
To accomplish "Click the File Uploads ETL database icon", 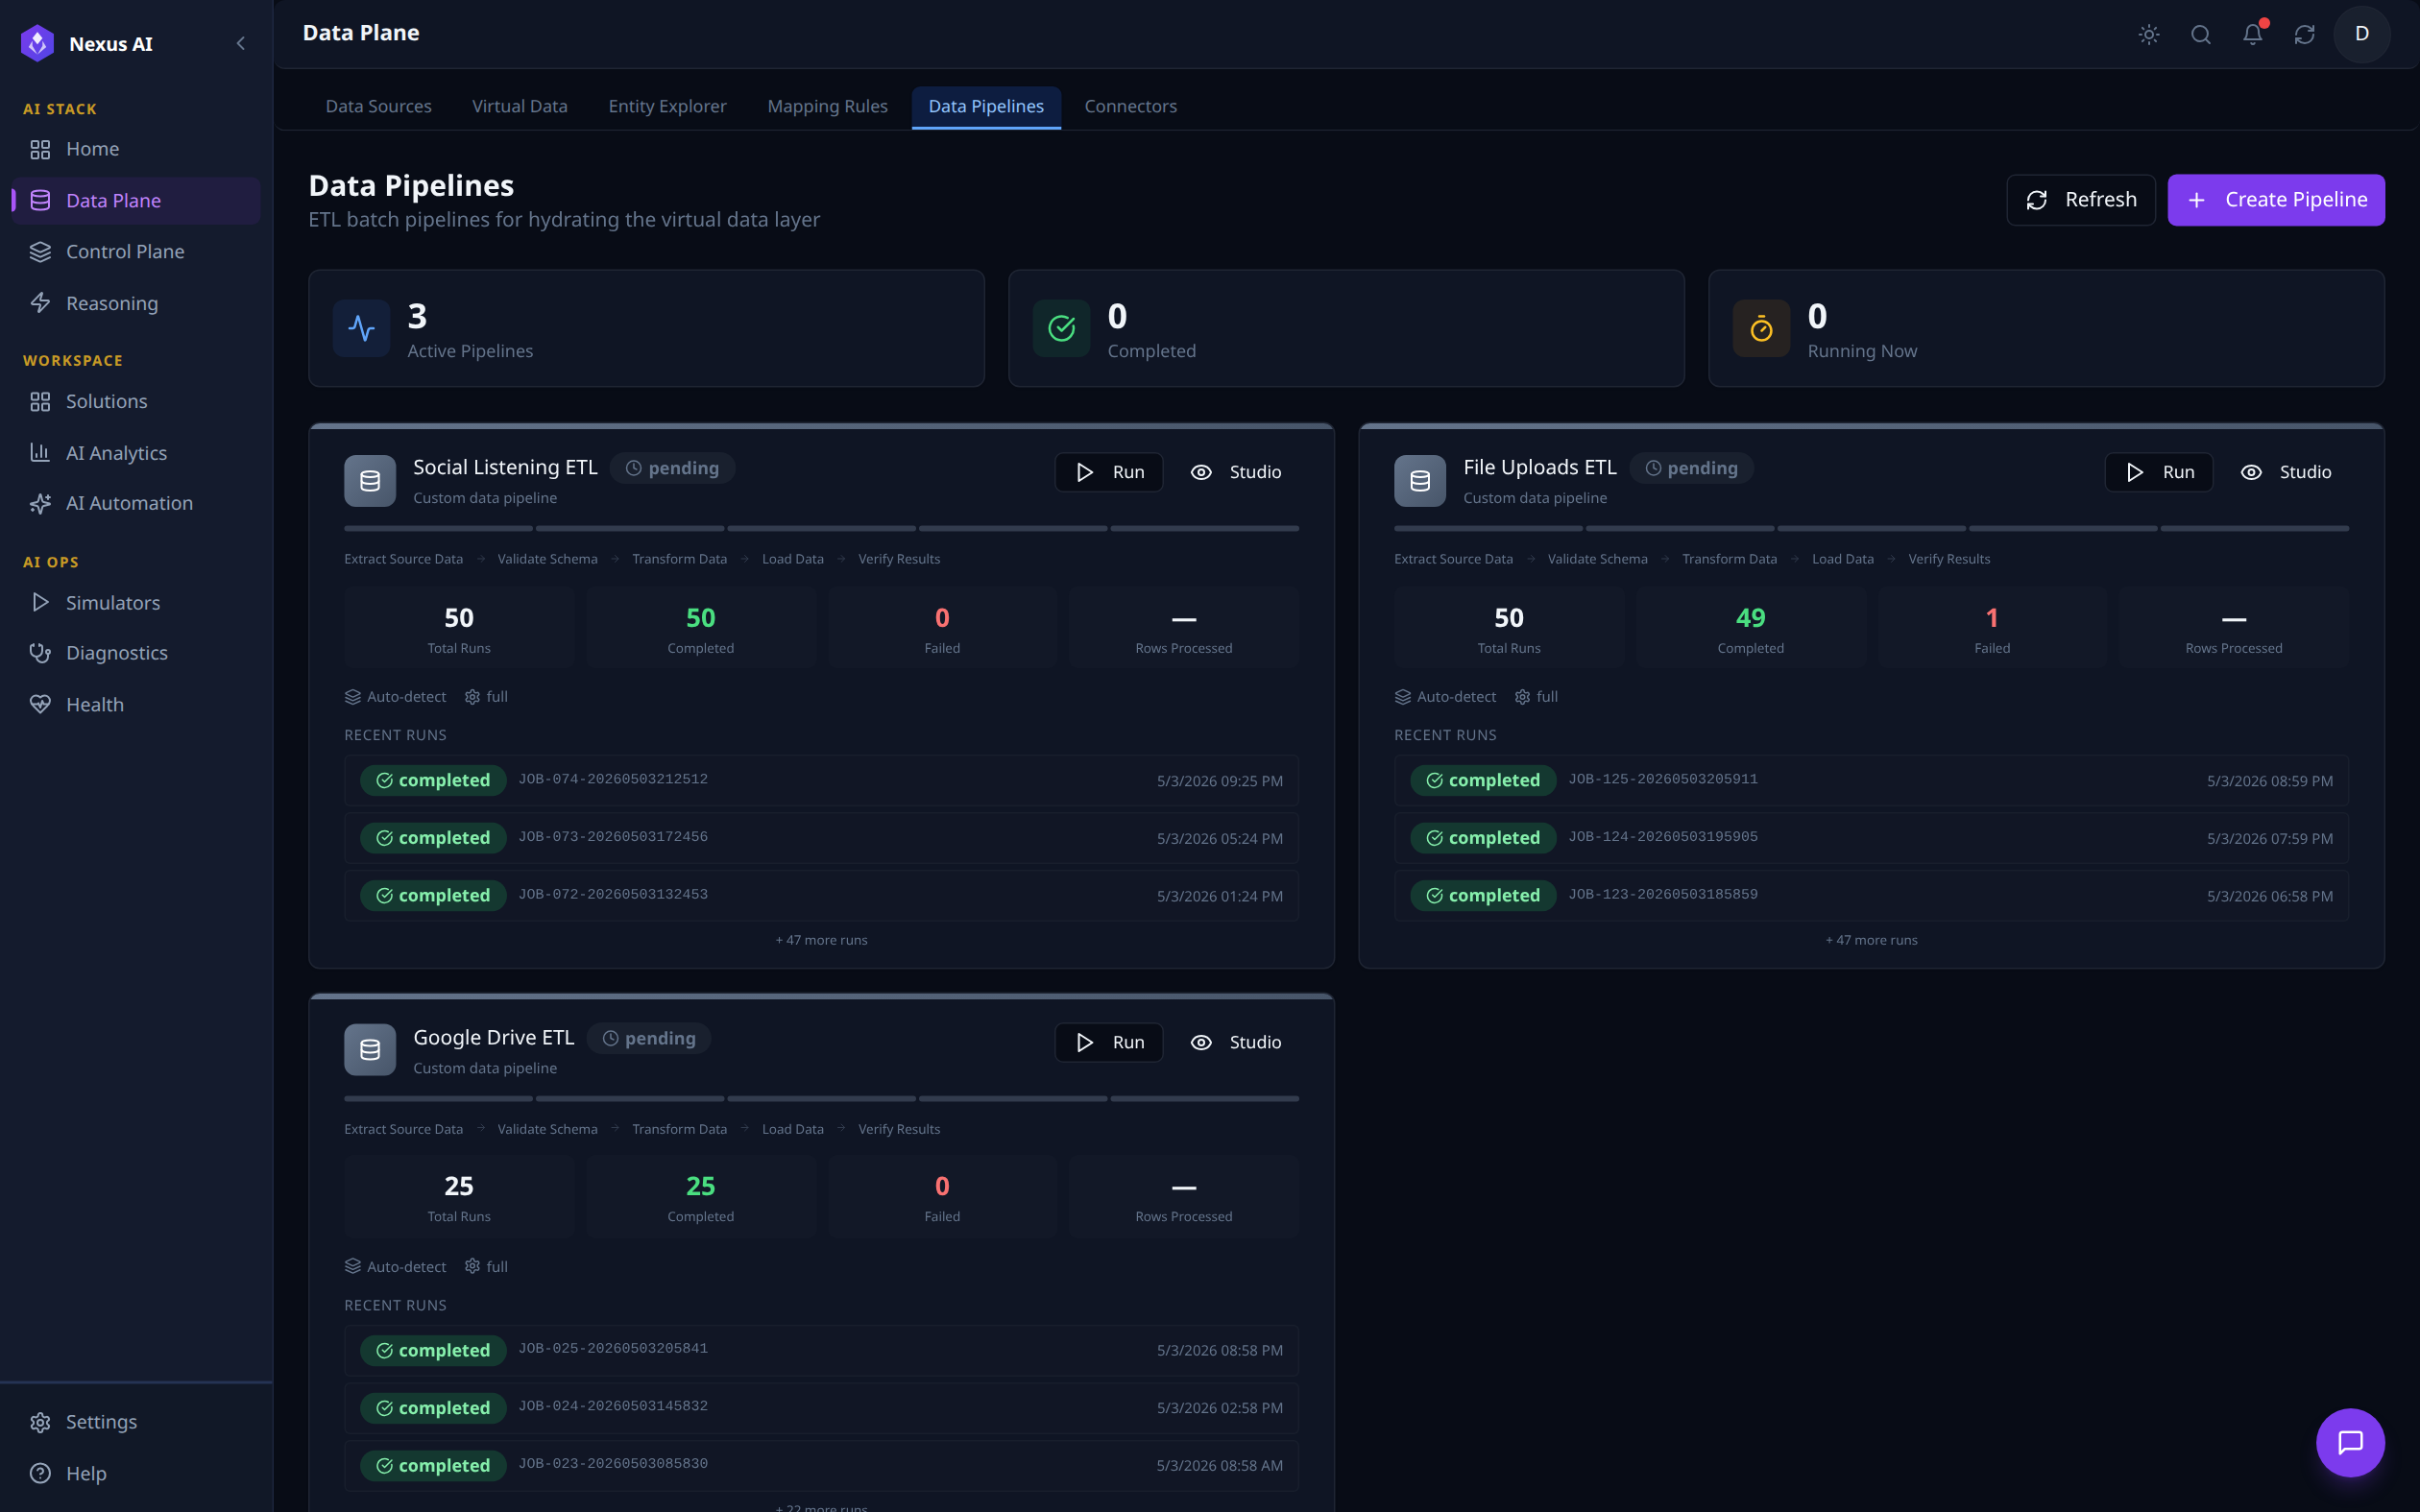I will 1420,481.
